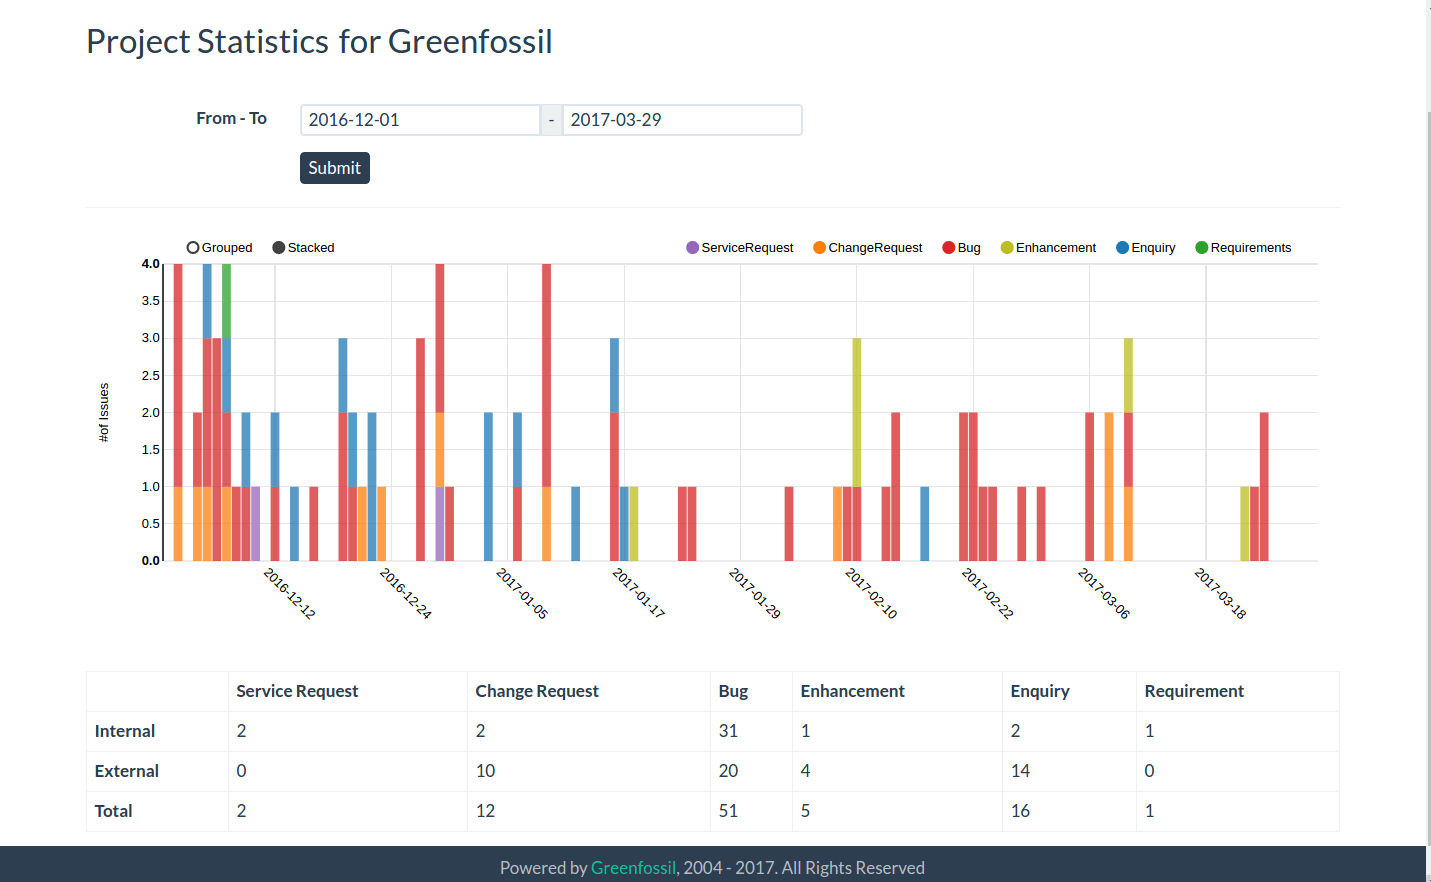Click the Total row label
The width and height of the screenshot is (1431, 882).
point(114,811)
